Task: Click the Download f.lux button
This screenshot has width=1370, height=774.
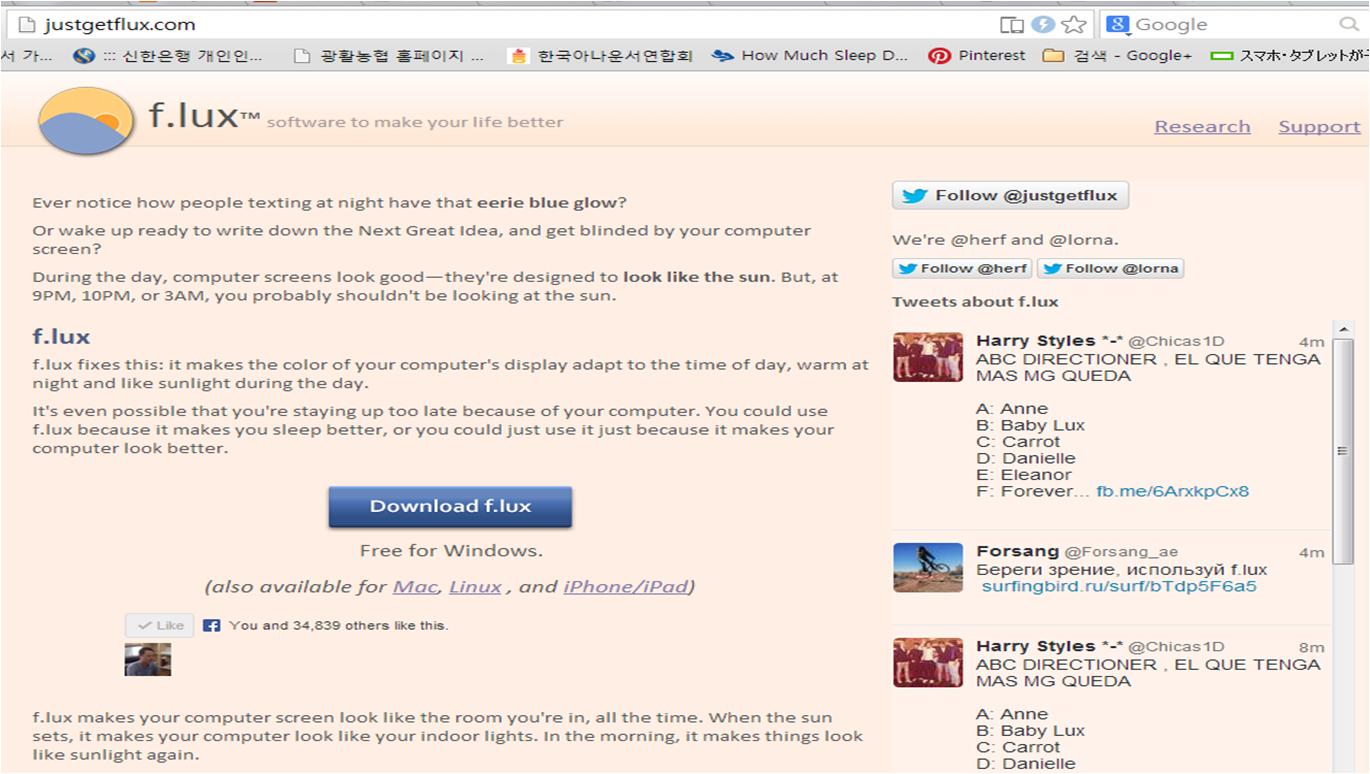Action: [x=450, y=506]
